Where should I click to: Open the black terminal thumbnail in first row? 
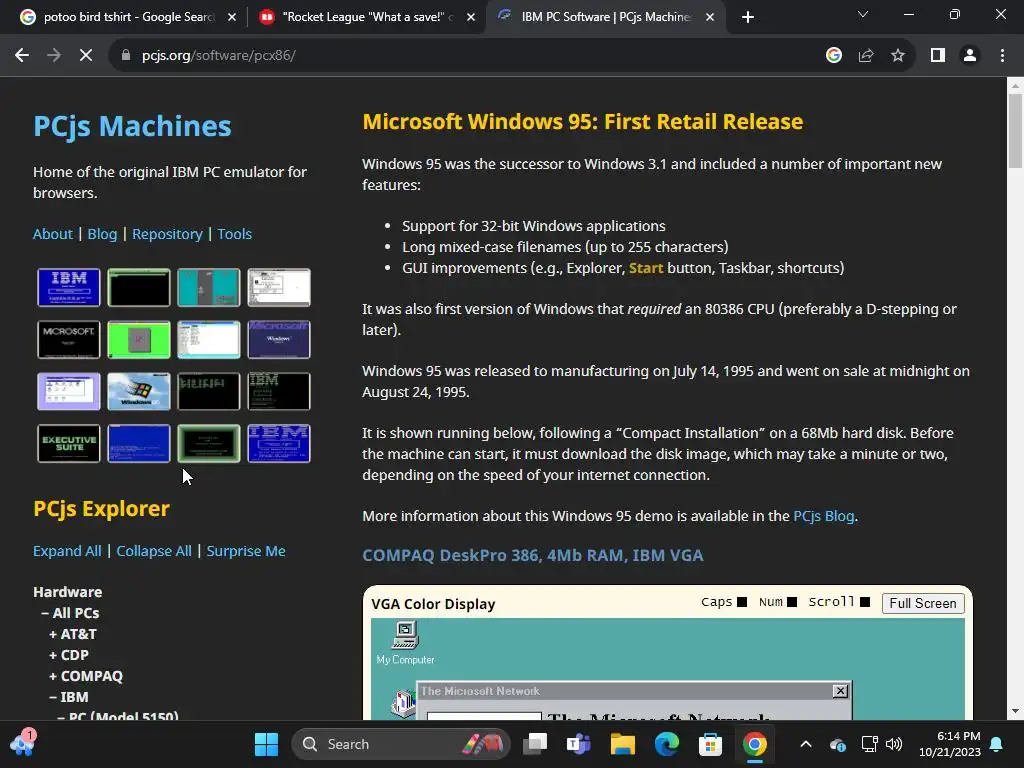[138, 287]
